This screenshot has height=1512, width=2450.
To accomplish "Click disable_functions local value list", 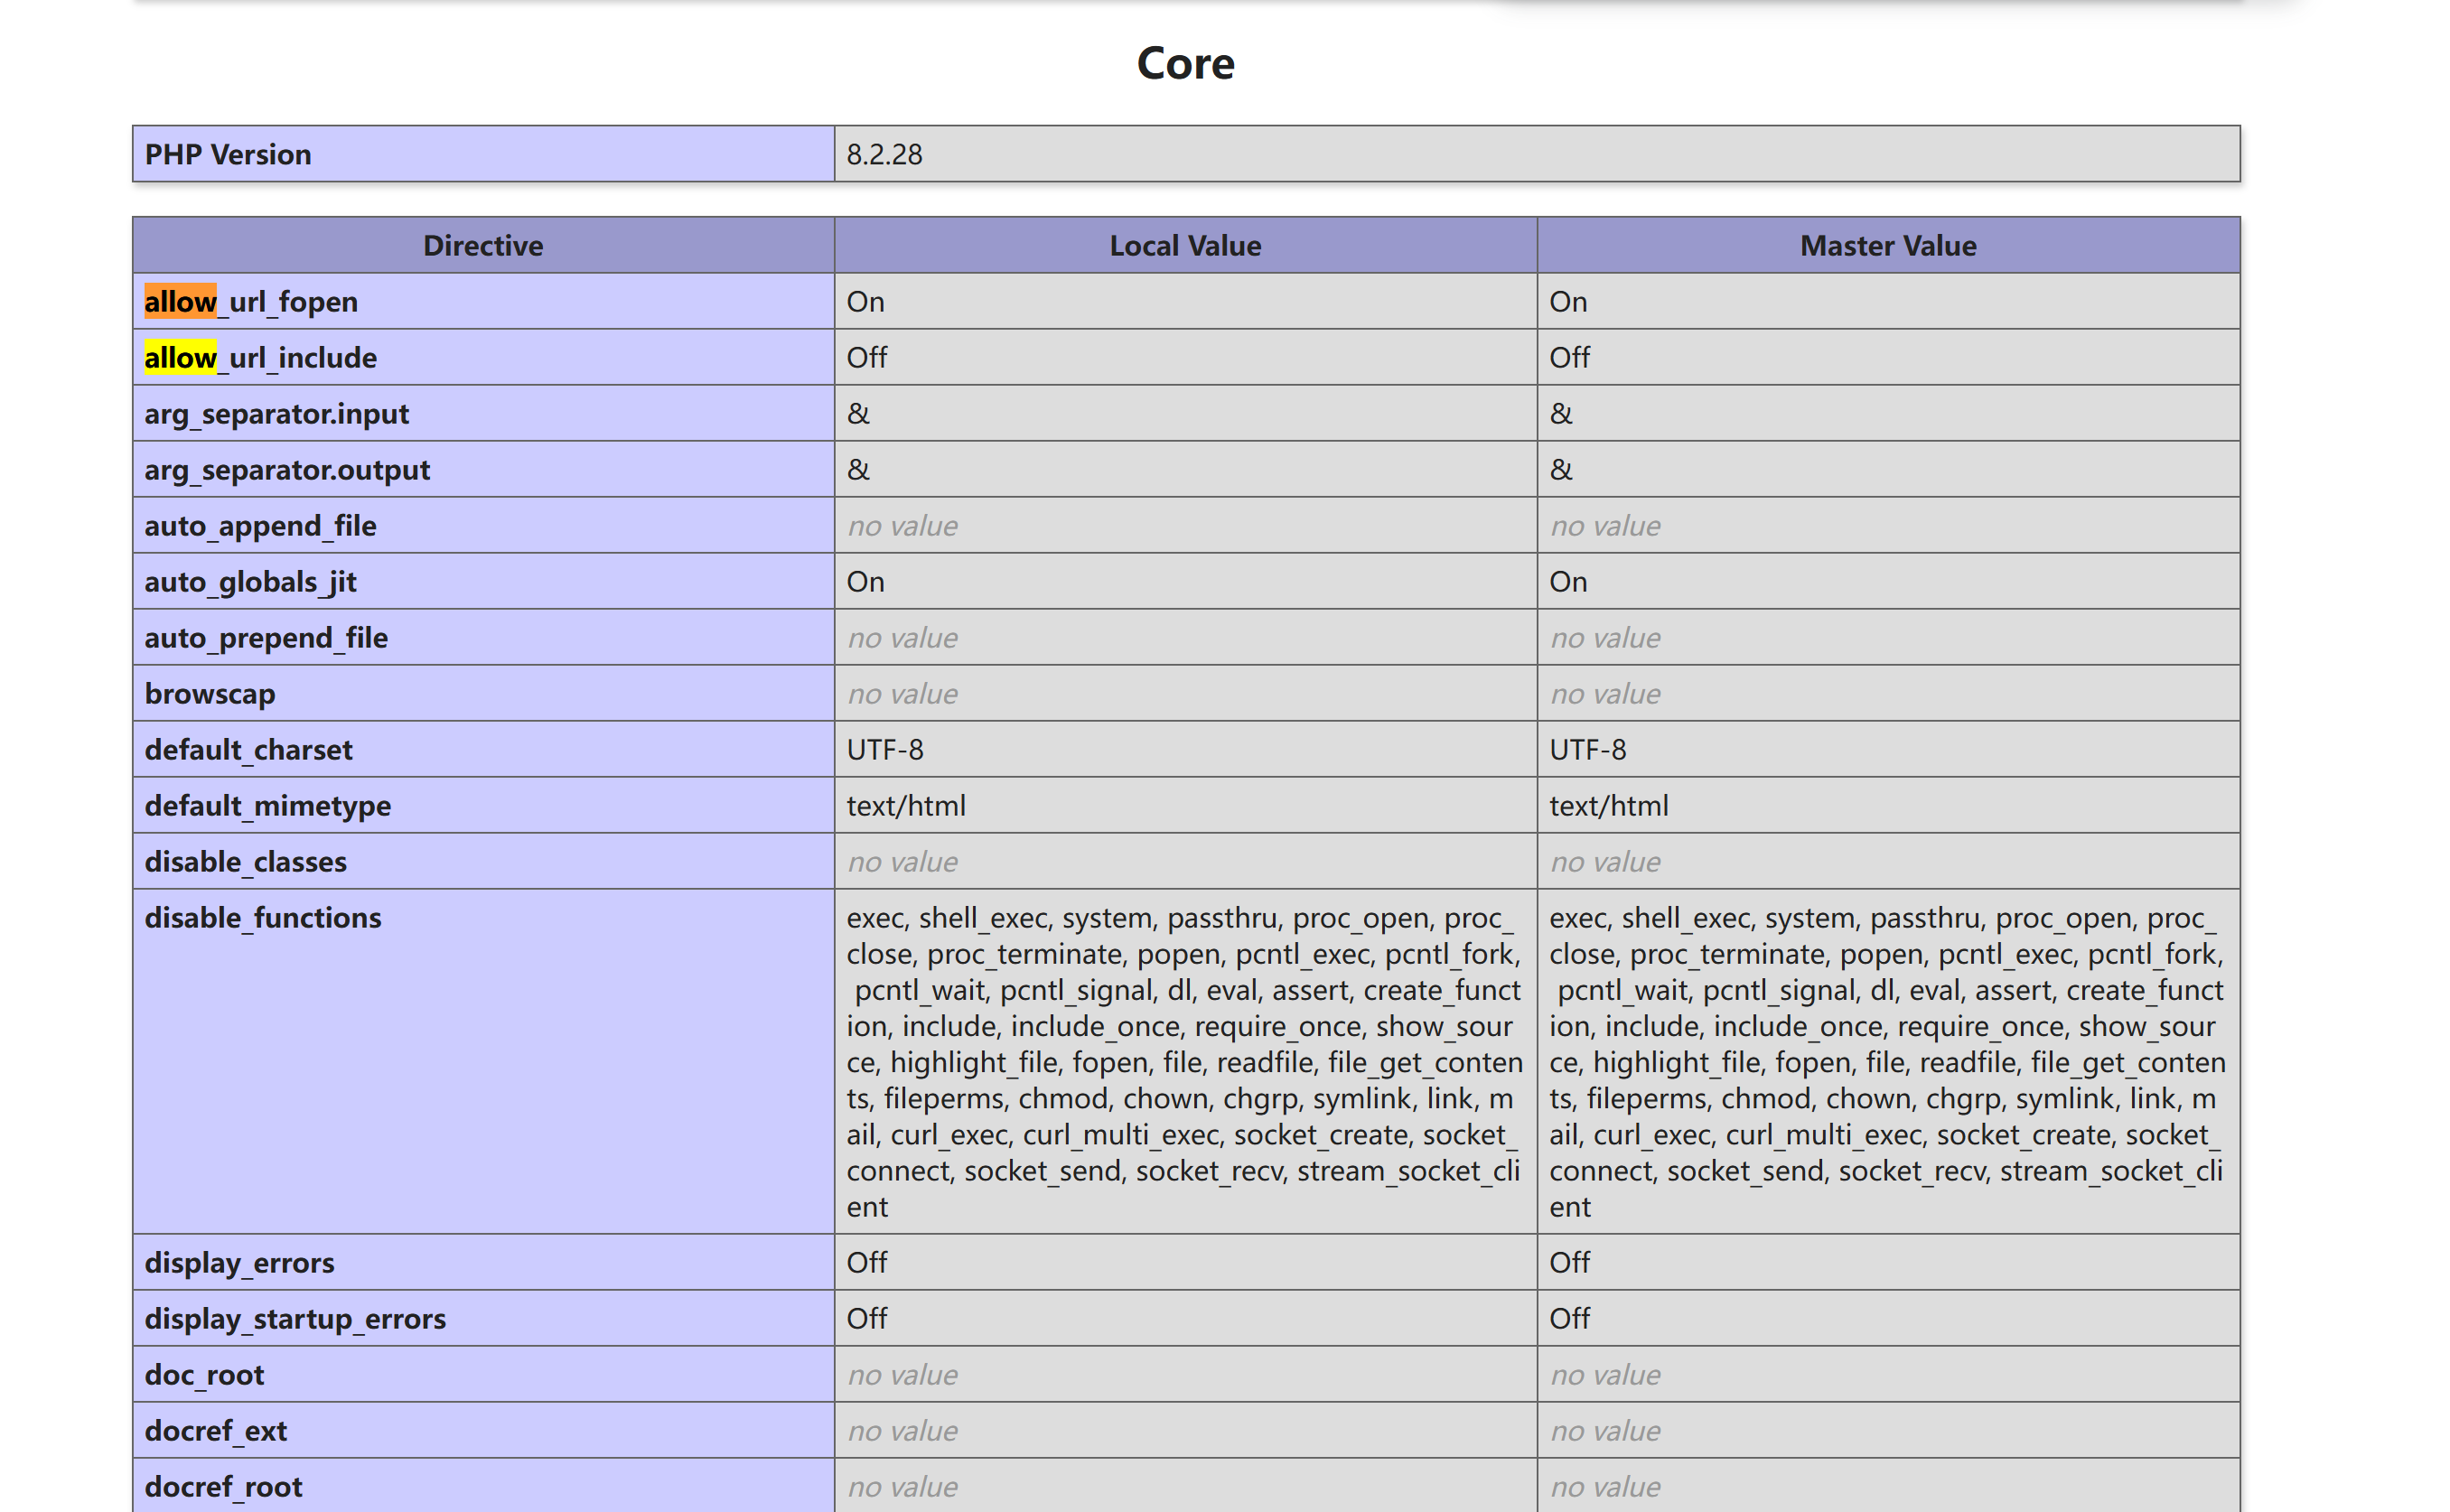I will pos(1185,1062).
